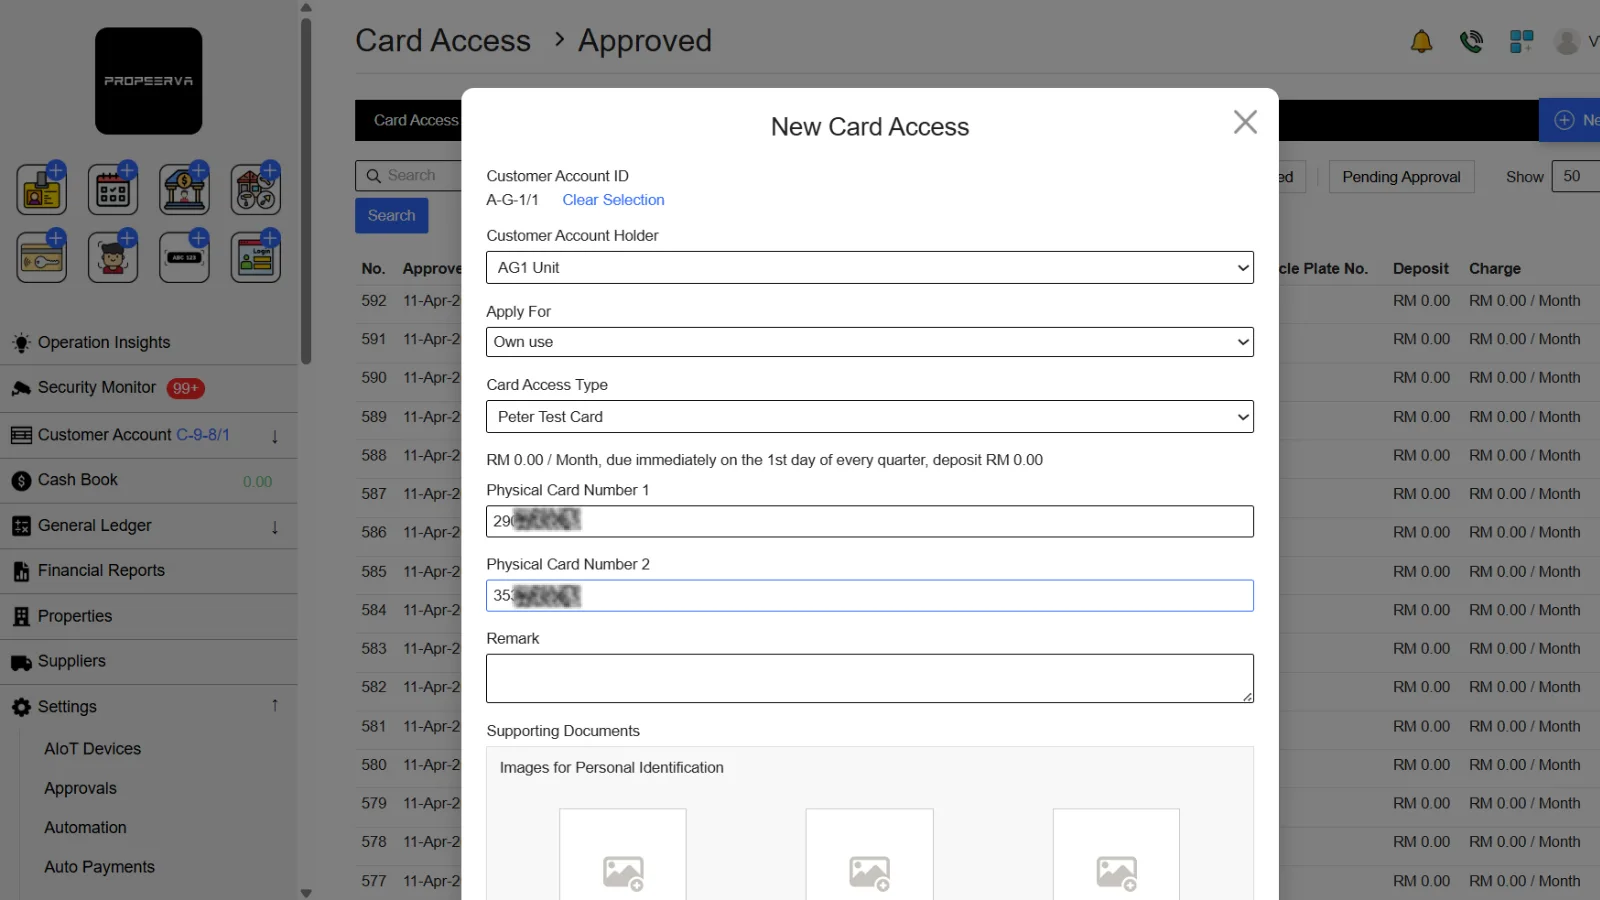Expand General Ledger menu arrow
The height and width of the screenshot is (900, 1600).
pos(275,527)
